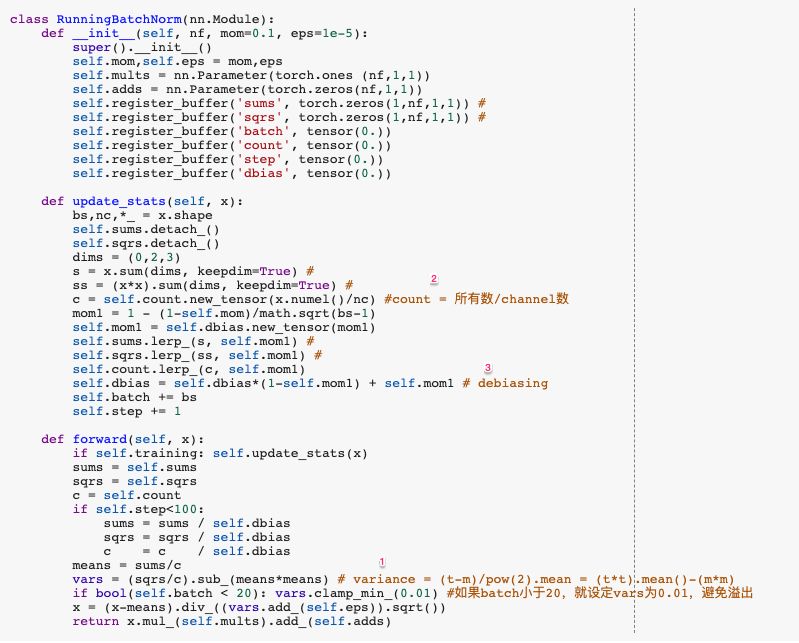
Task: Click the 'def __init__' definition line
Action: [x=204, y=34]
